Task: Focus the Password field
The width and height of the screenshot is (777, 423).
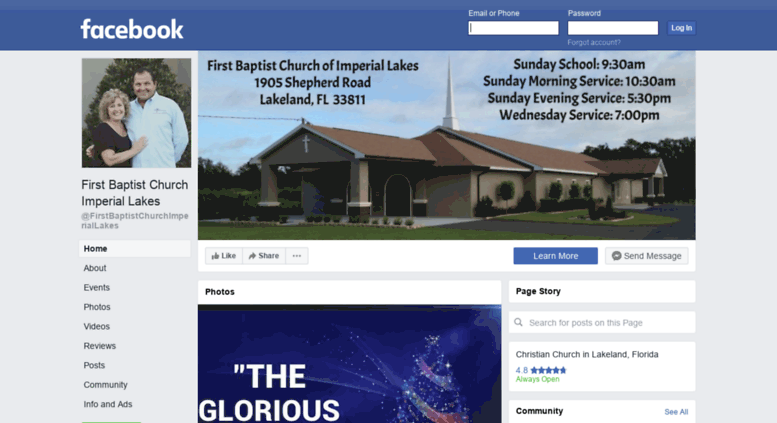Action: click(x=613, y=28)
